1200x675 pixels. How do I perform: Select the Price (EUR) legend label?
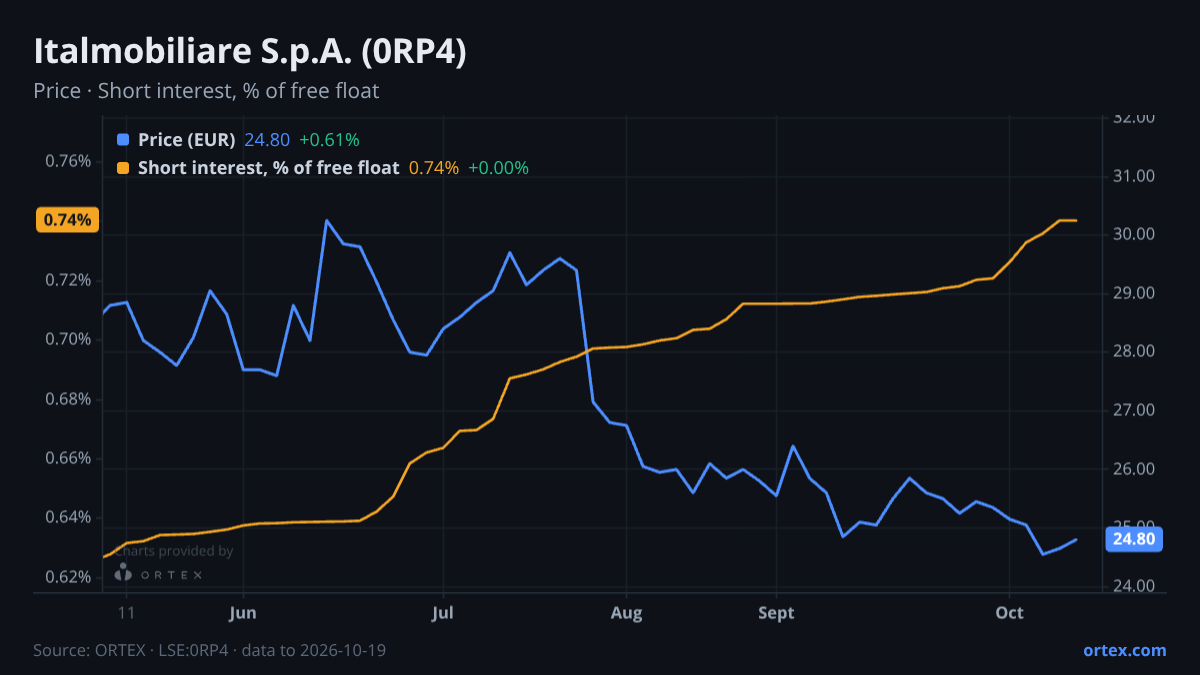[x=186, y=140]
